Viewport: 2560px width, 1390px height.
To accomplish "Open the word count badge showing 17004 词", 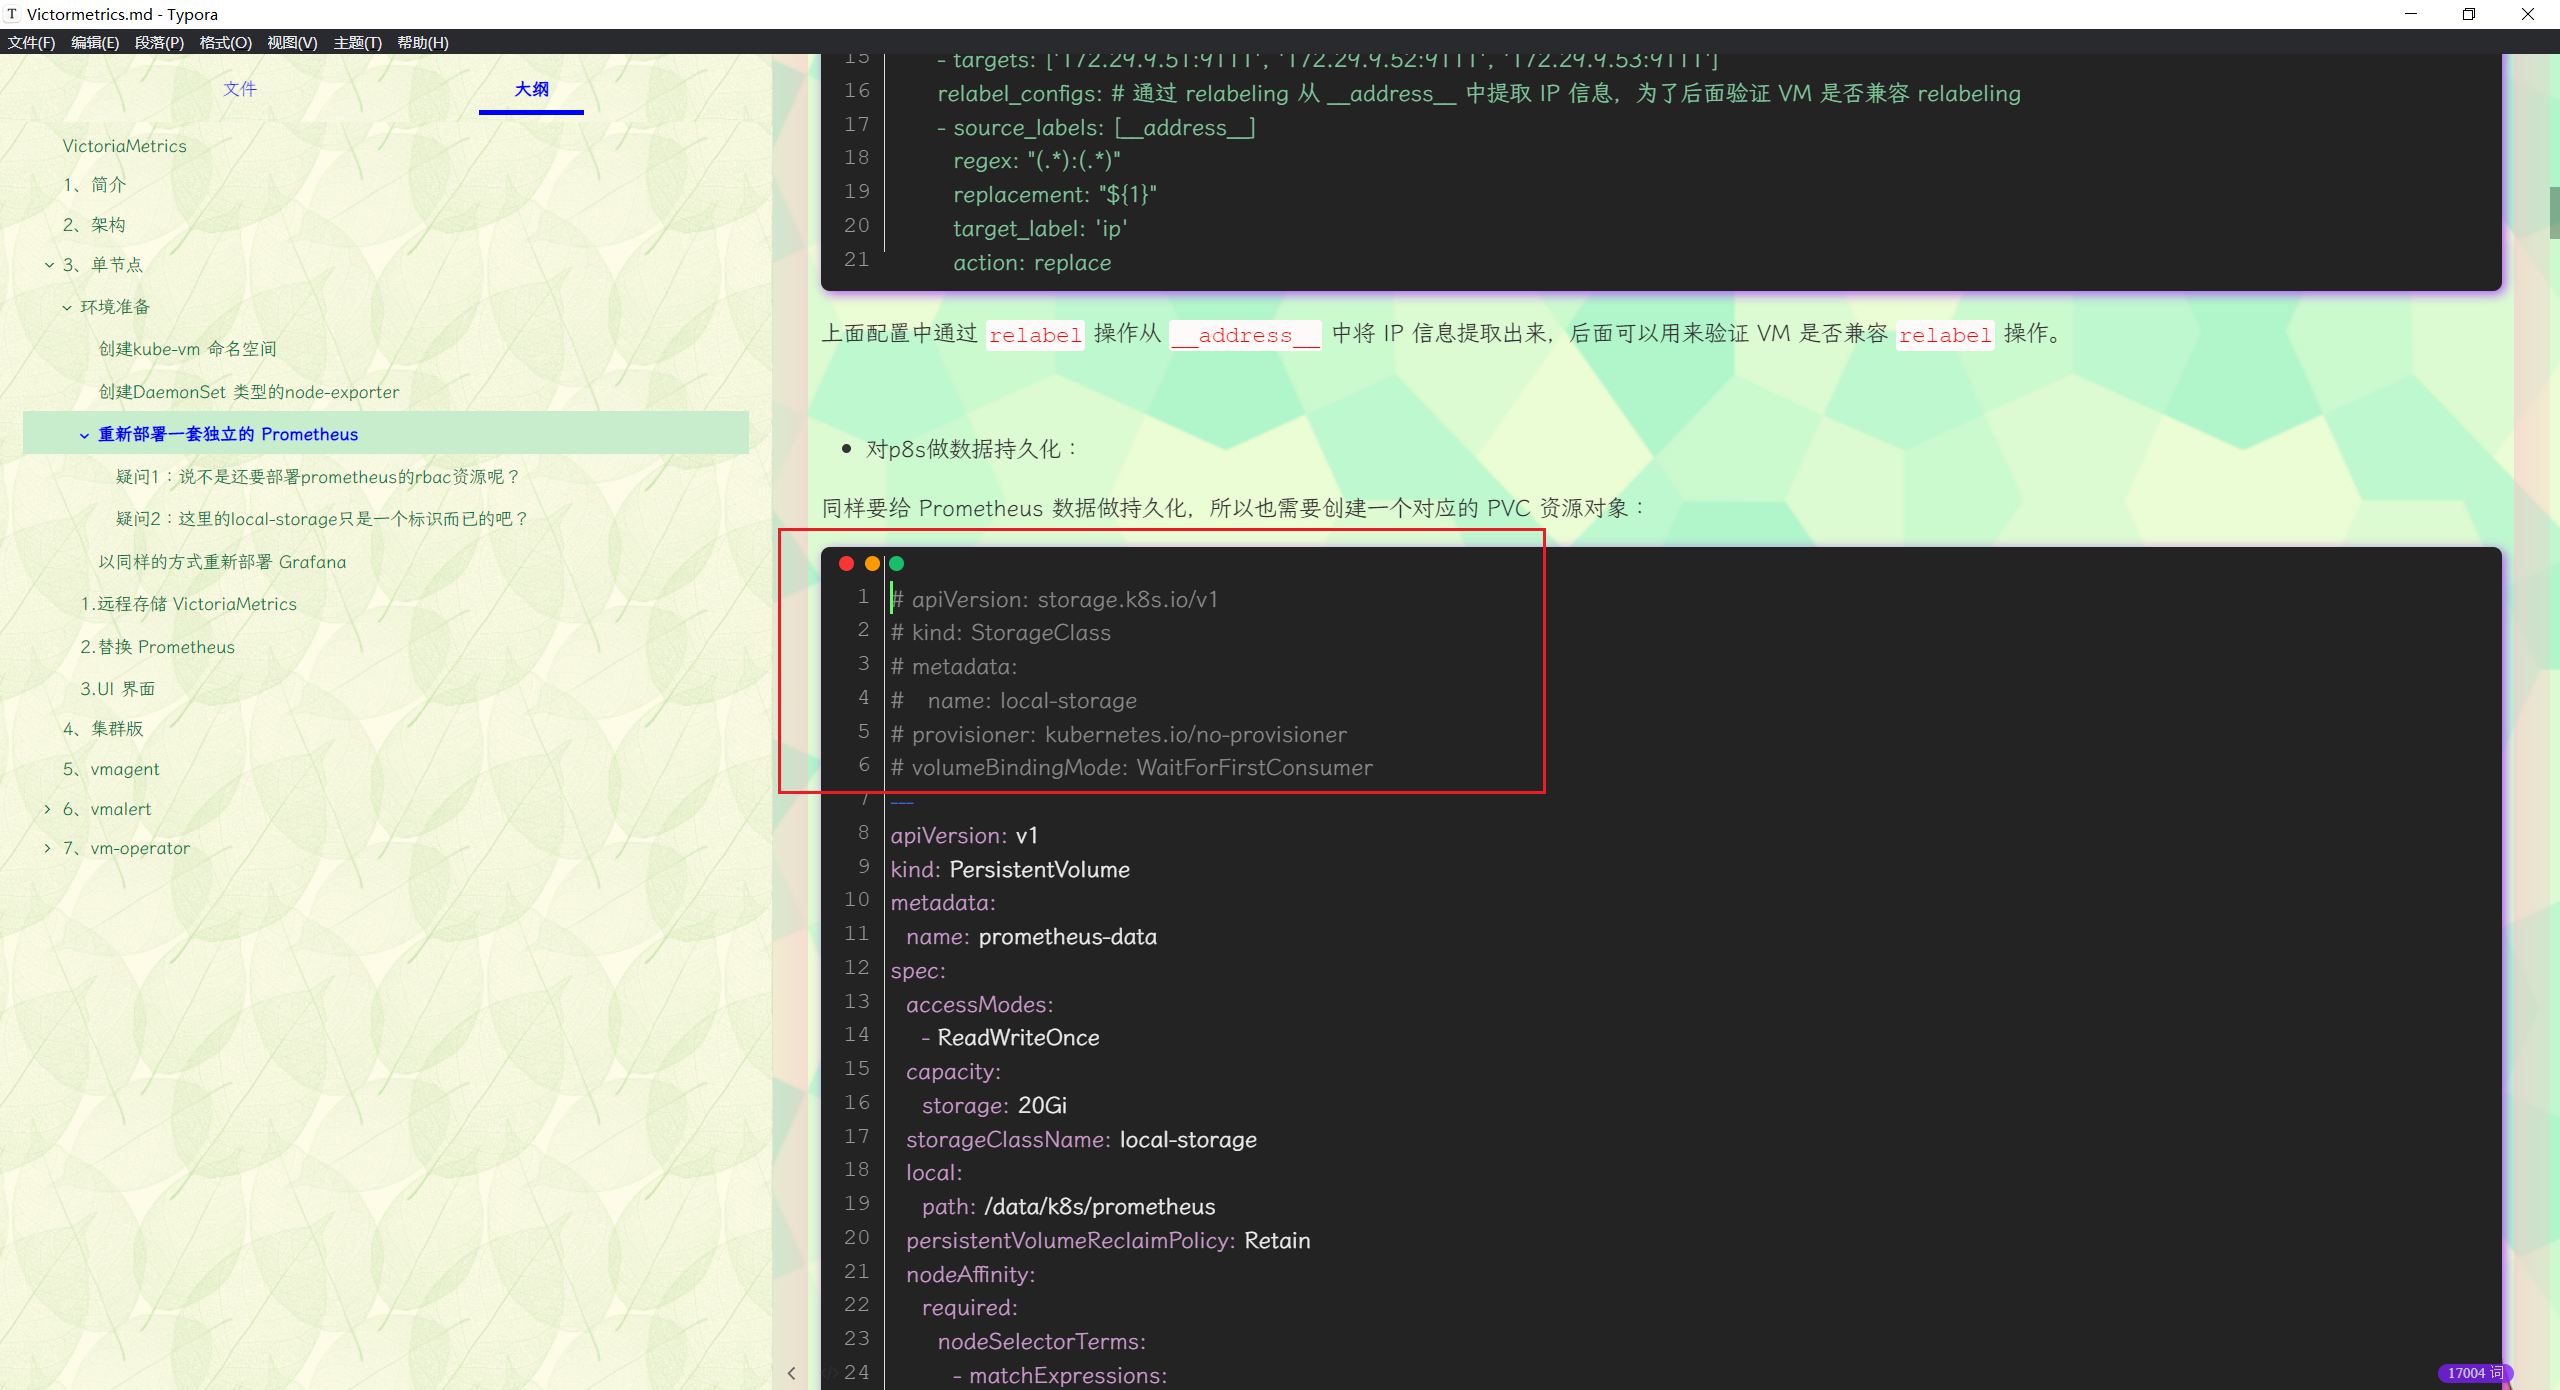I will coord(2475,1373).
